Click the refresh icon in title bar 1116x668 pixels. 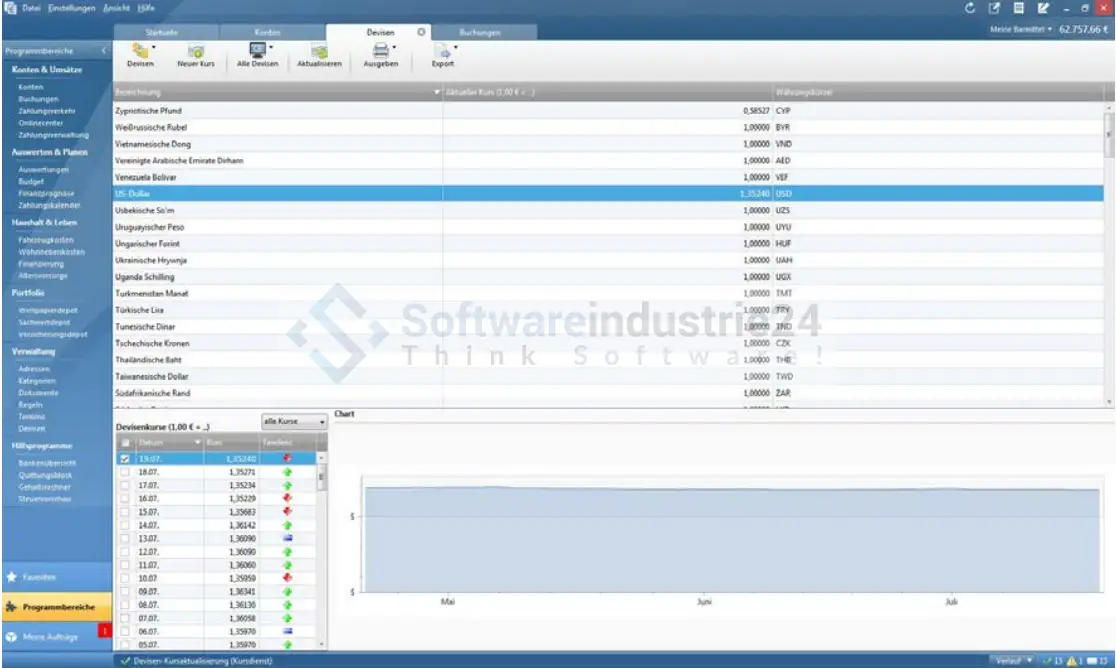(969, 9)
